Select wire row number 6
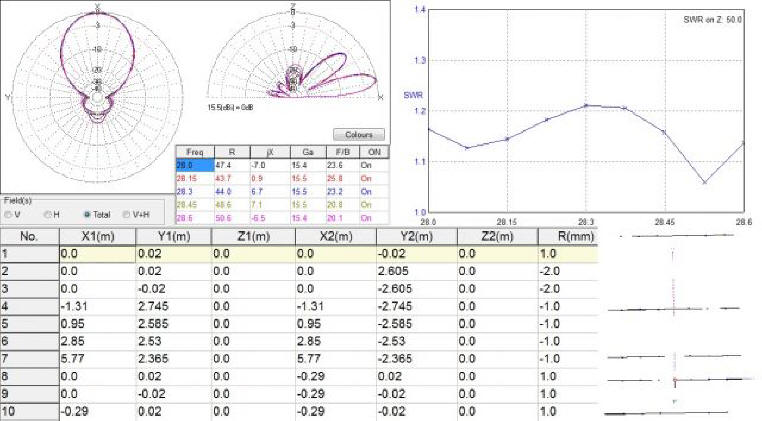762x421 pixels. point(29,341)
